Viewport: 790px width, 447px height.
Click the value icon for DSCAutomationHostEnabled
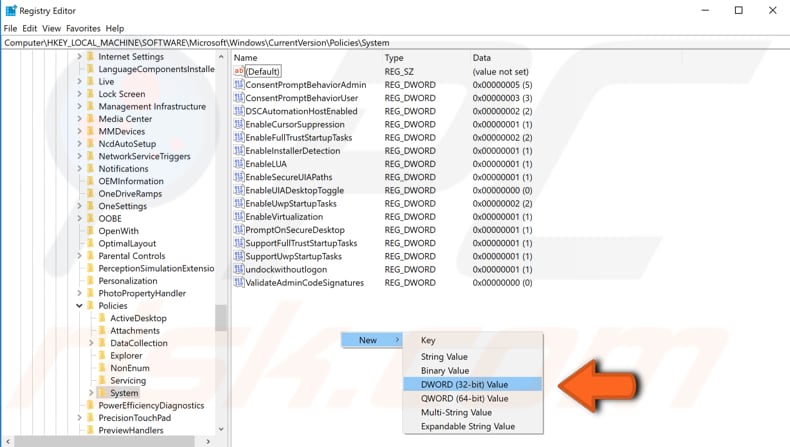point(239,111)
